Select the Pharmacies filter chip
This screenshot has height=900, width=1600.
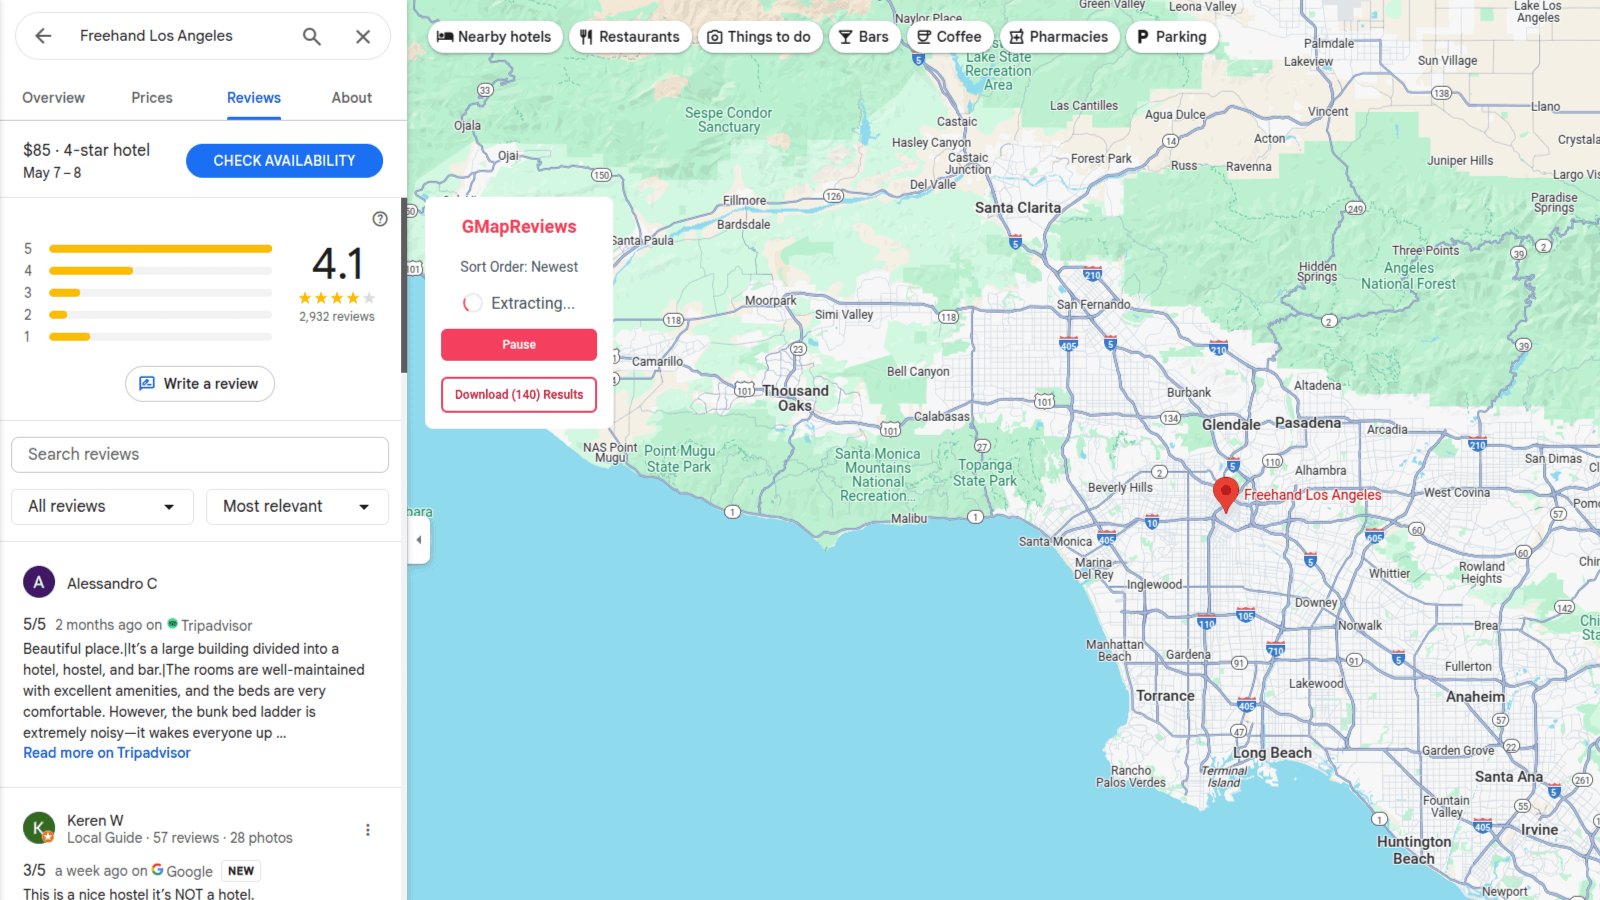1059,37
